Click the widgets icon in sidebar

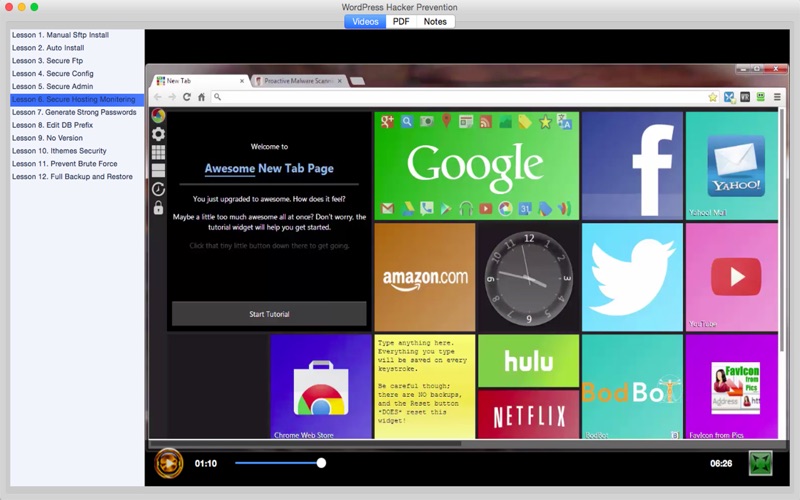click(x=158, y=170)
